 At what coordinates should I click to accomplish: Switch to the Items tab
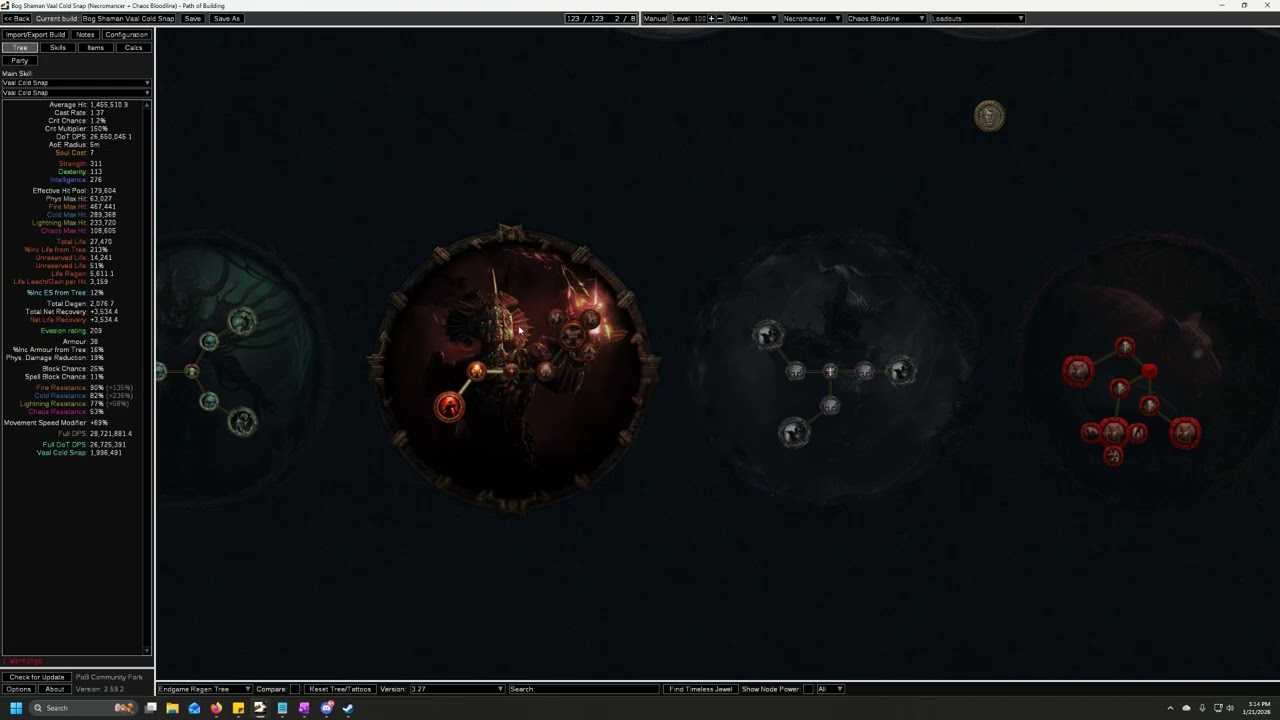pos(95,48)
